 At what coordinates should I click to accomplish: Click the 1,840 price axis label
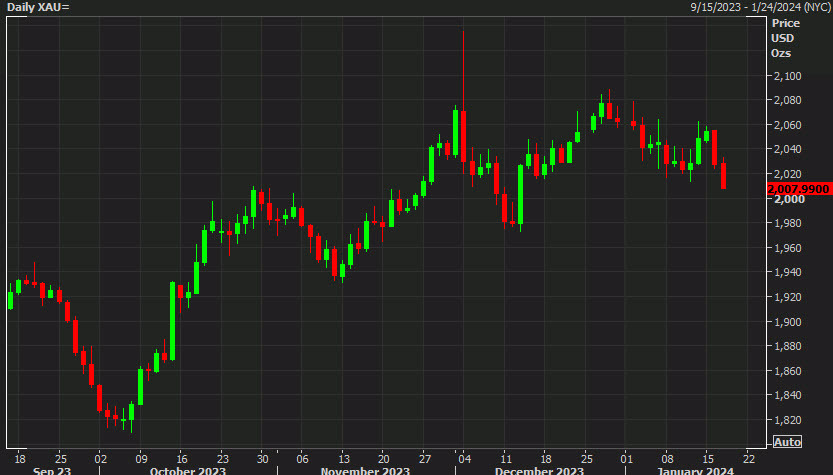787,395
